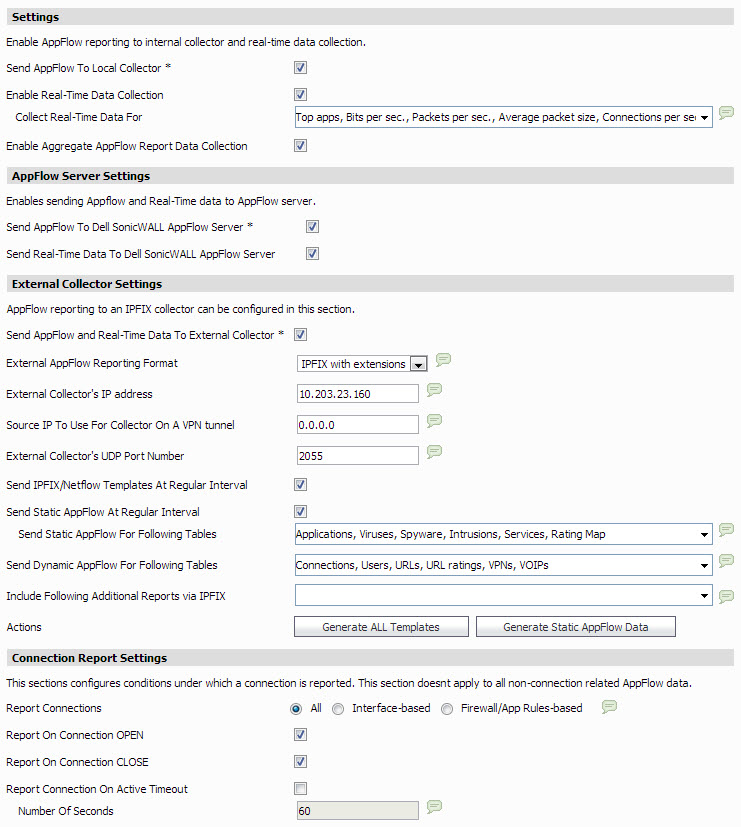Screen dimensions: 741x827
Task: Disable Aggregate AppFlow Report Data Collection
Action: pos(301,146)
